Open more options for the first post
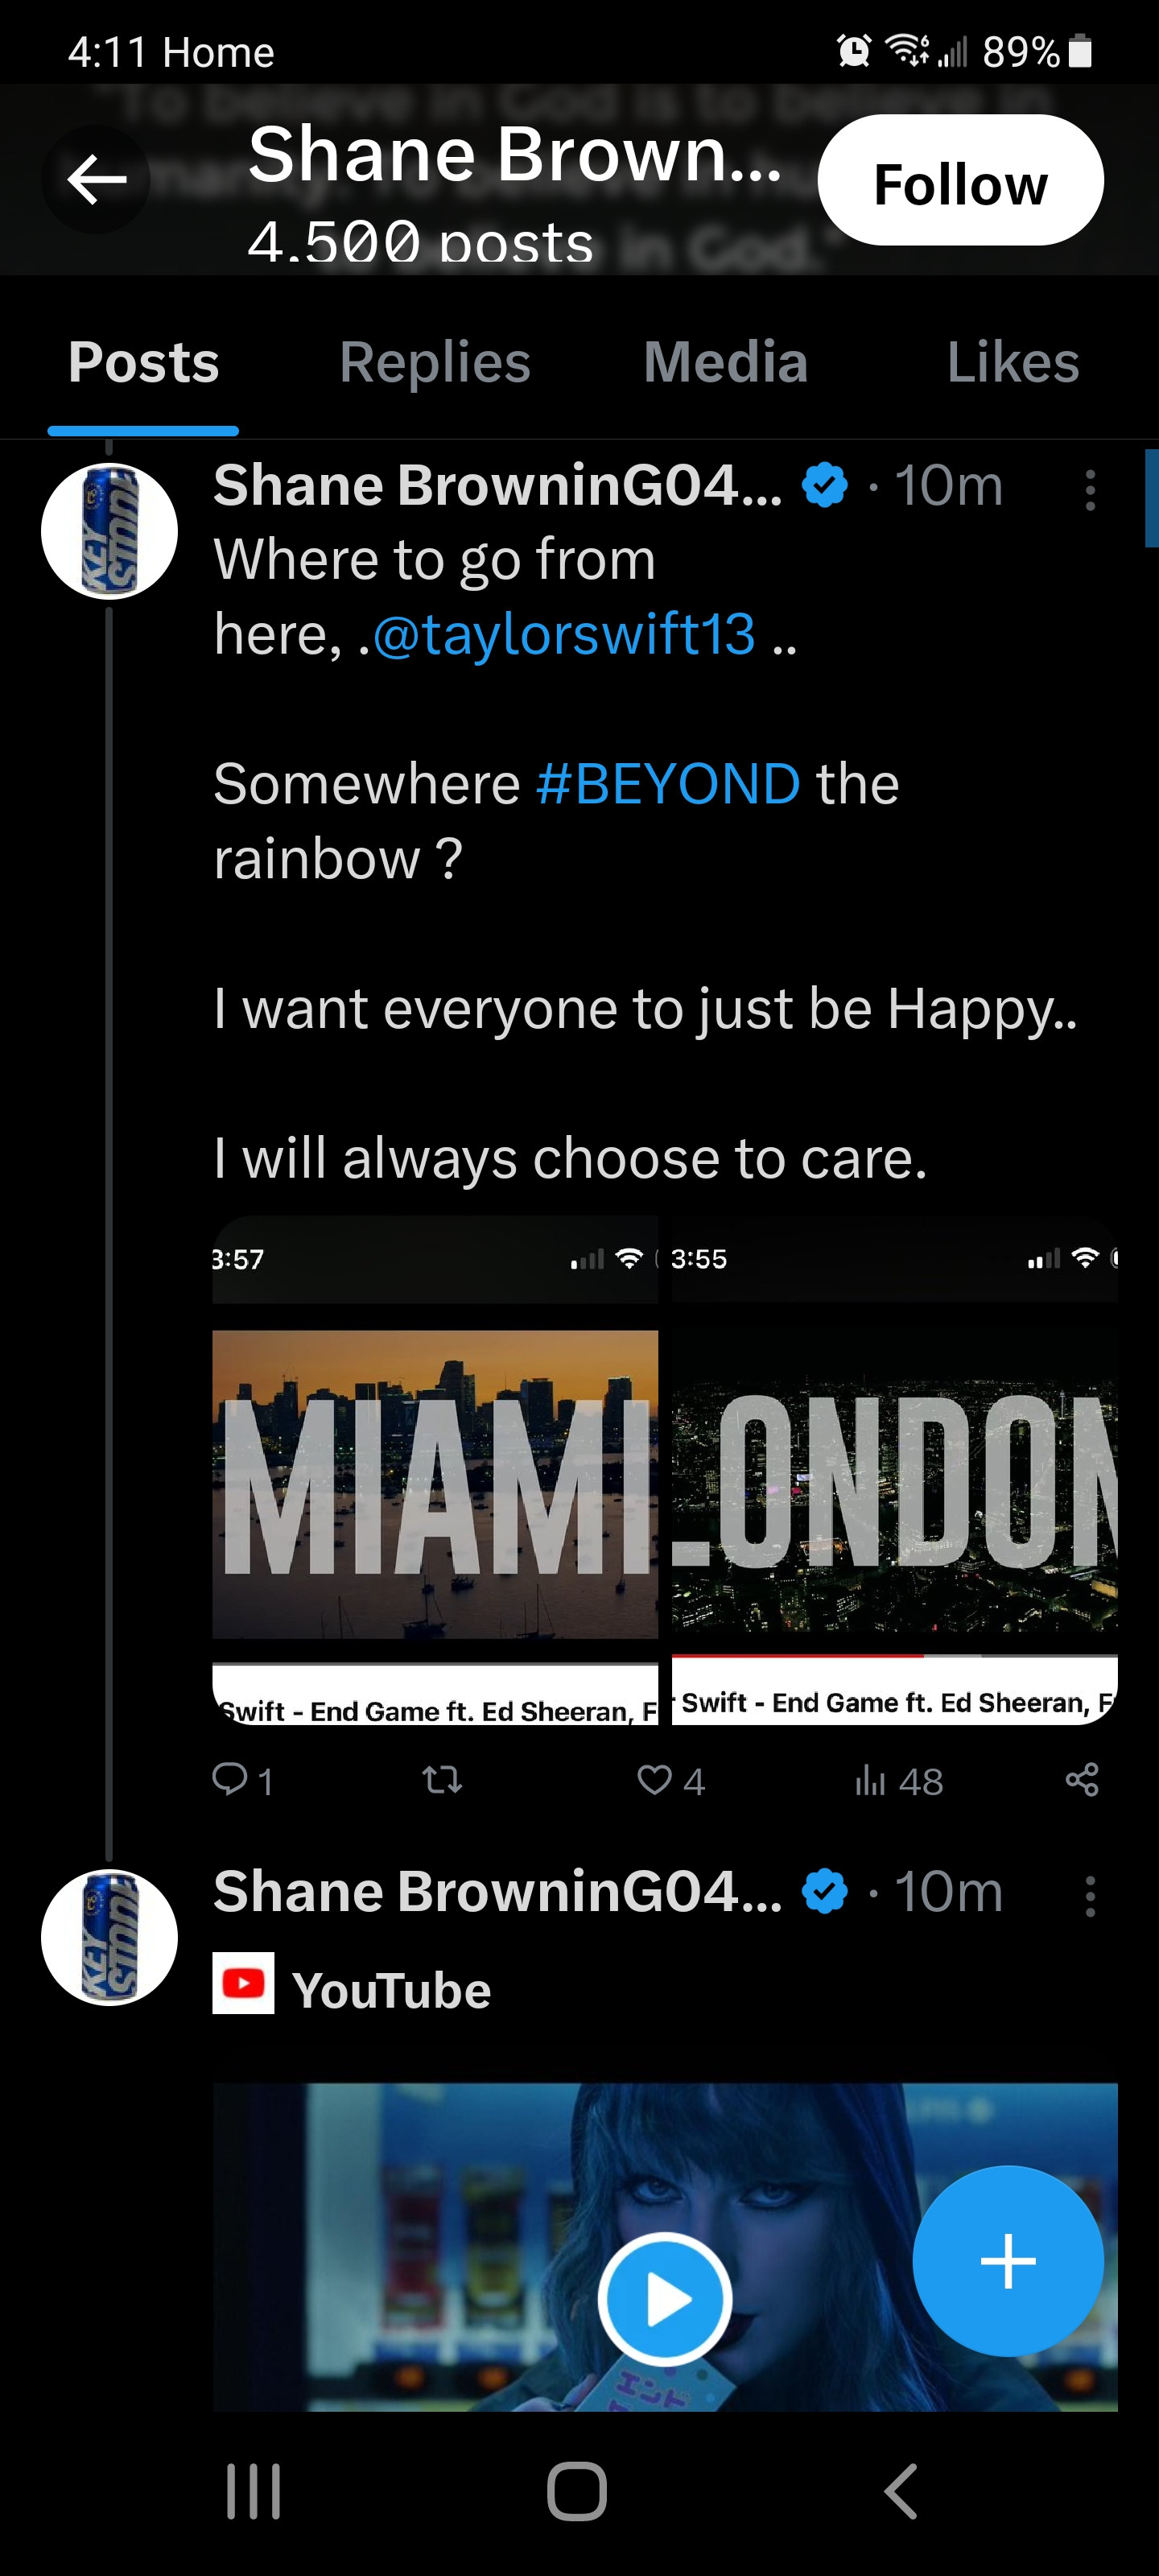This screenshot has height=2576, width=1159. pos(1090,491)
